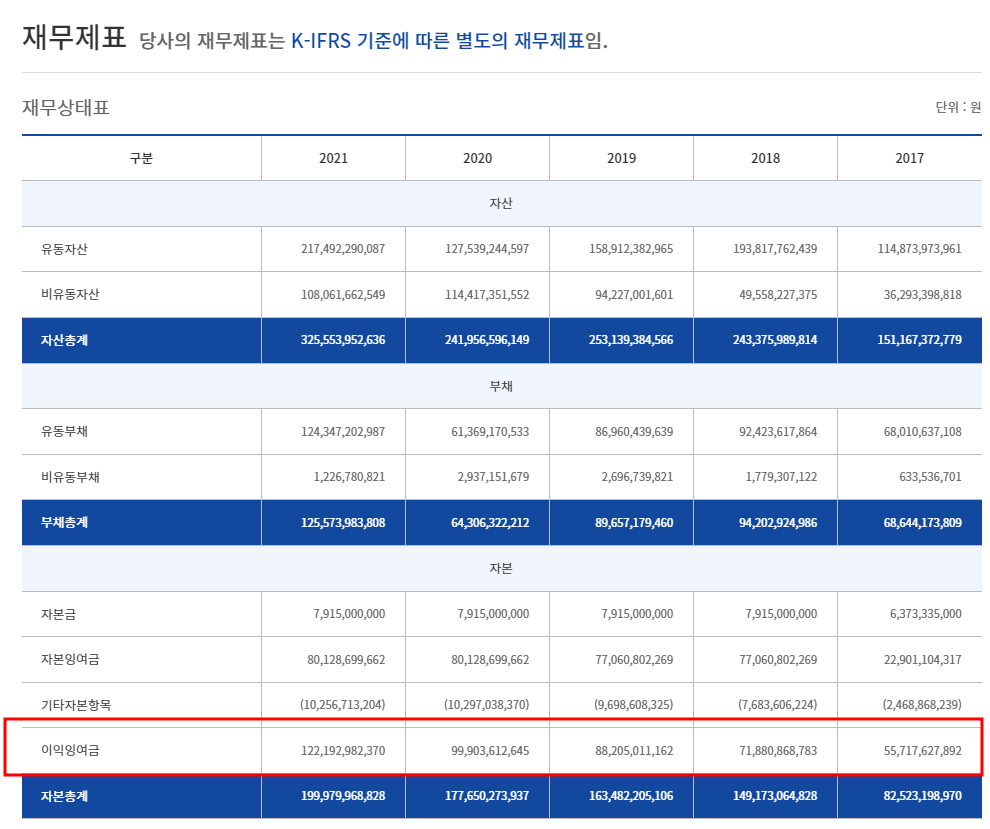
Task: Click retained earnings 122,192,982,370
Action: [343, 750]
